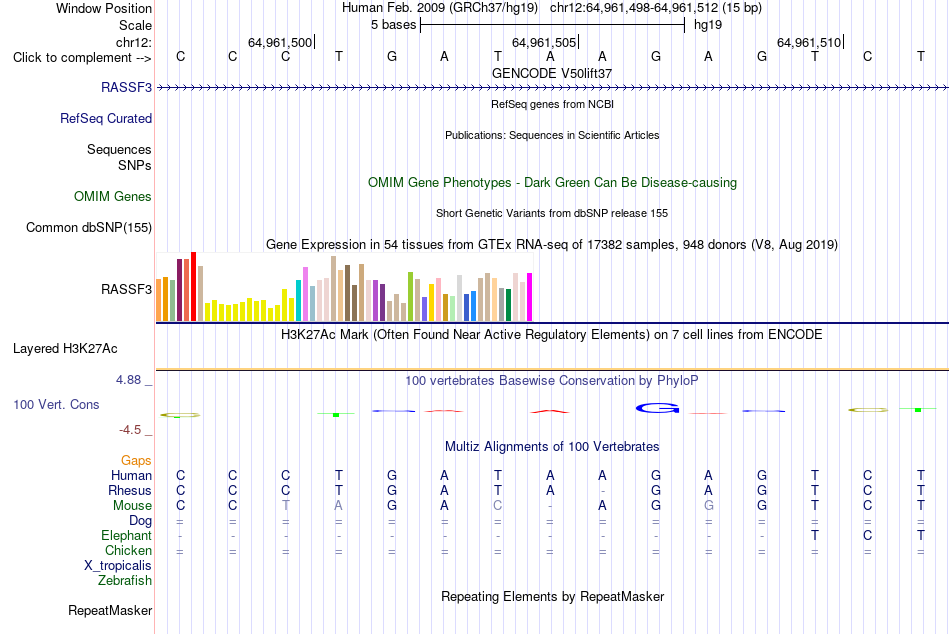Click the SNPs label under Sequences
950x634 pixels.
point(135,165)
